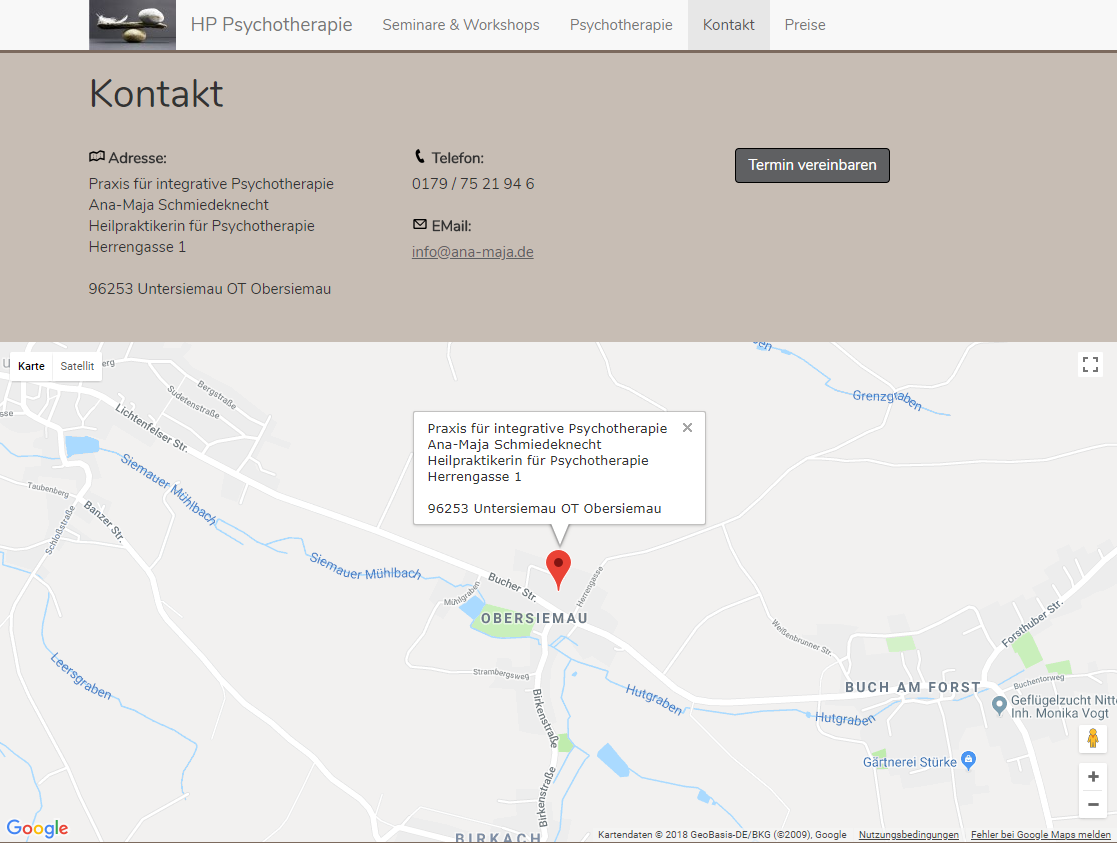Open the Nutzungsbedingungen link

(x=908, y=834)
